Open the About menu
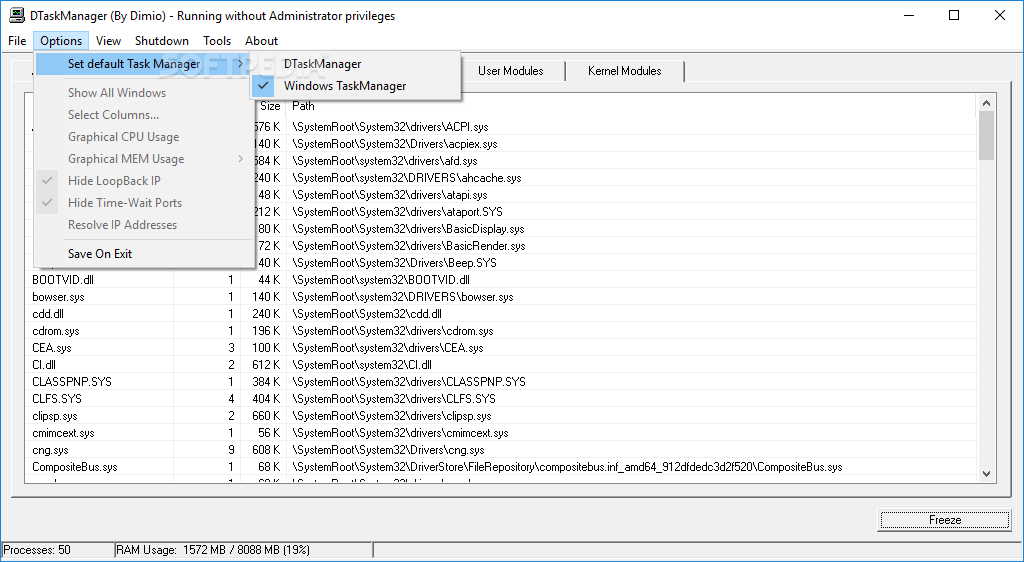Image resolution: width=1024 pixels, height=562 pixels. tap(261, 40)
